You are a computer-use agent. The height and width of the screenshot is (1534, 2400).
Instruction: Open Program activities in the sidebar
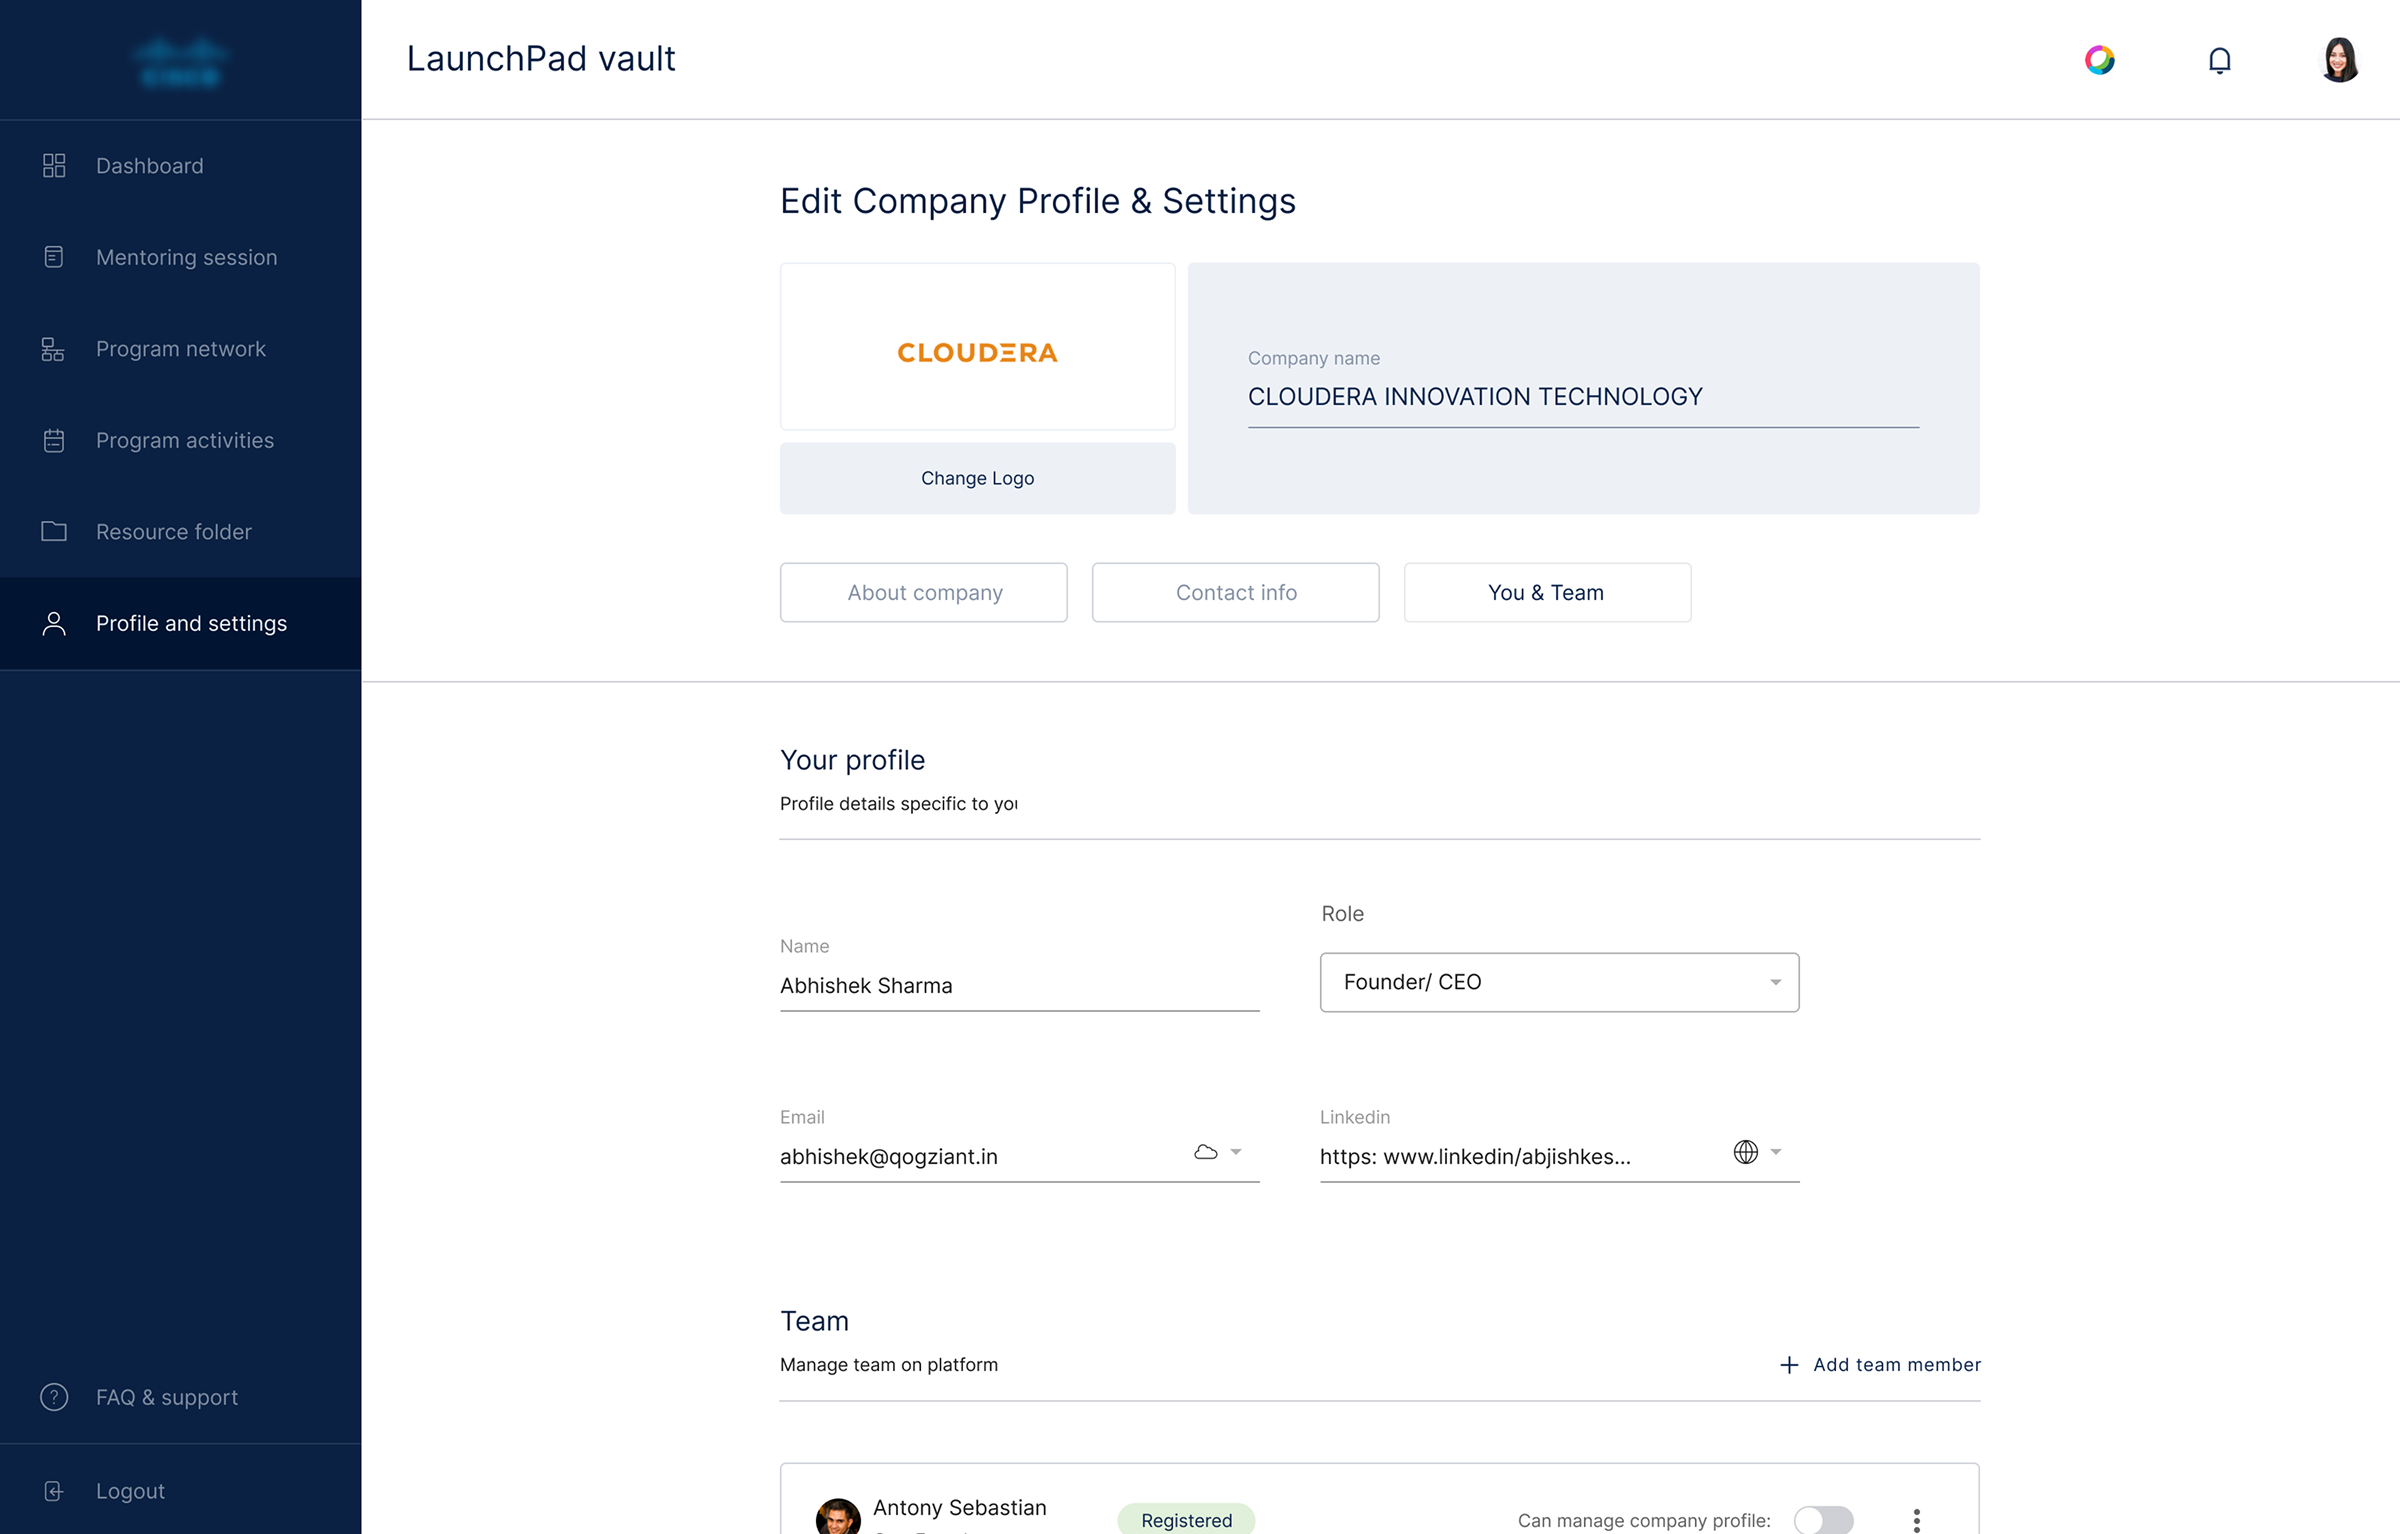point(181,440)
